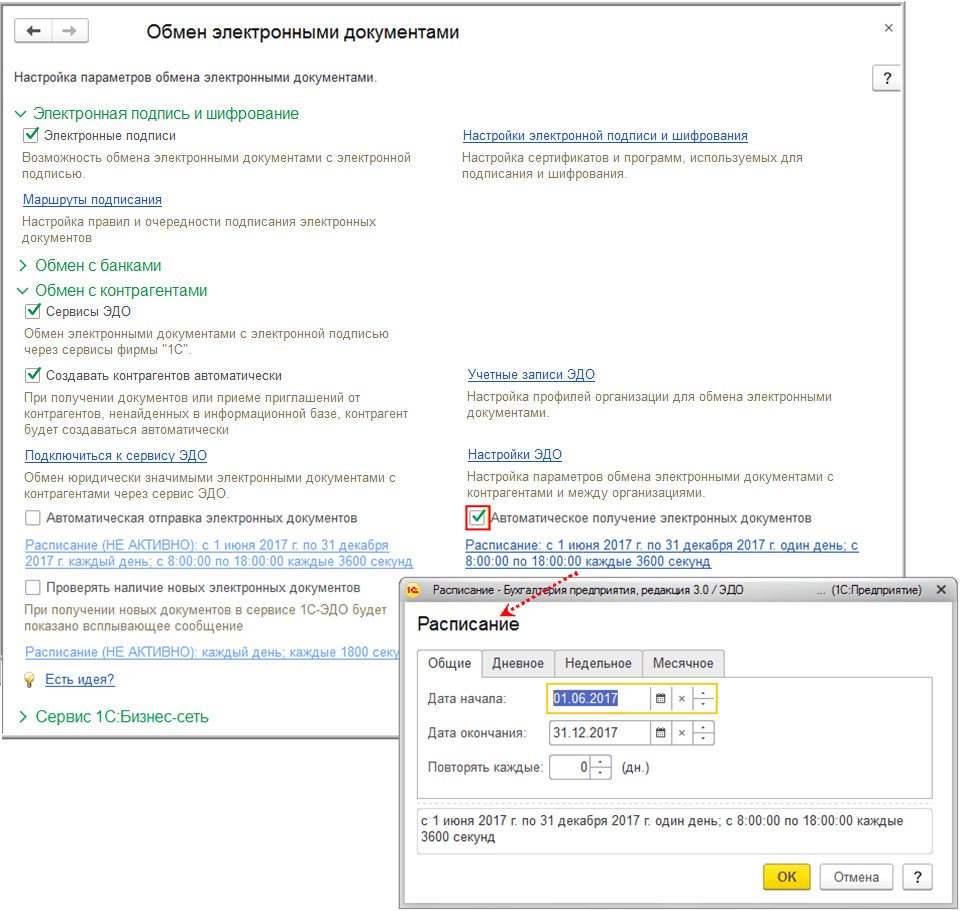This screenshot has width=961, height=911.
Task: Click the help button in settings header
Action: (886, 80)
